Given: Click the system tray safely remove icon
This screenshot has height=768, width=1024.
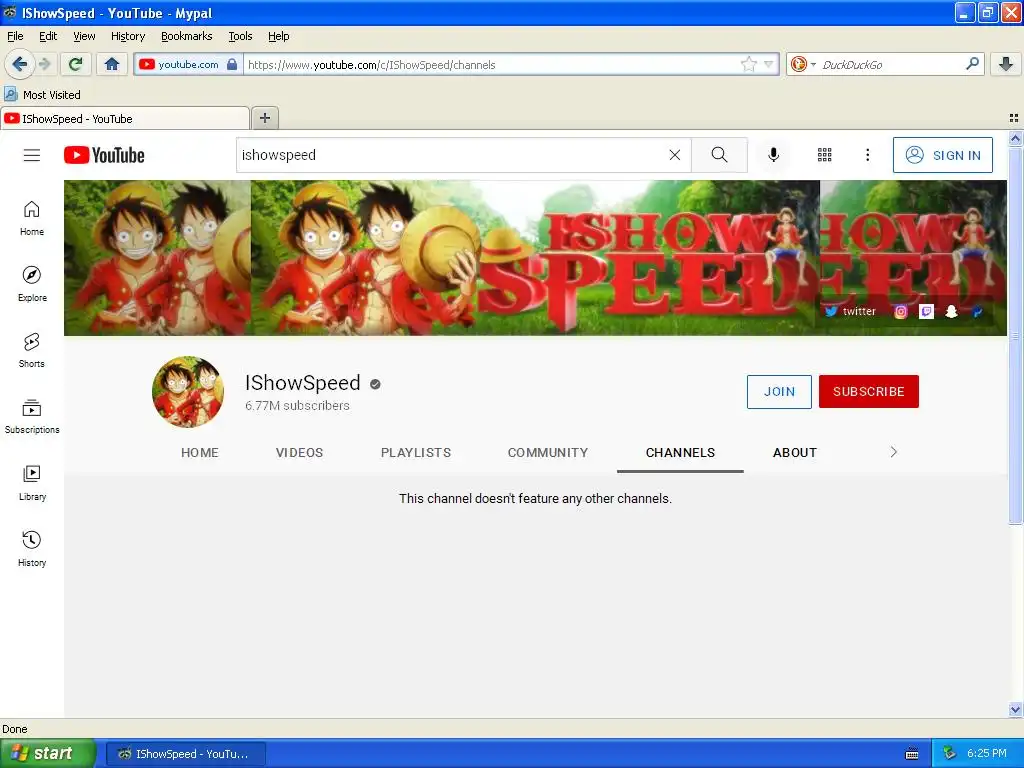Looking at the screenshot, I should click(949, 754).
